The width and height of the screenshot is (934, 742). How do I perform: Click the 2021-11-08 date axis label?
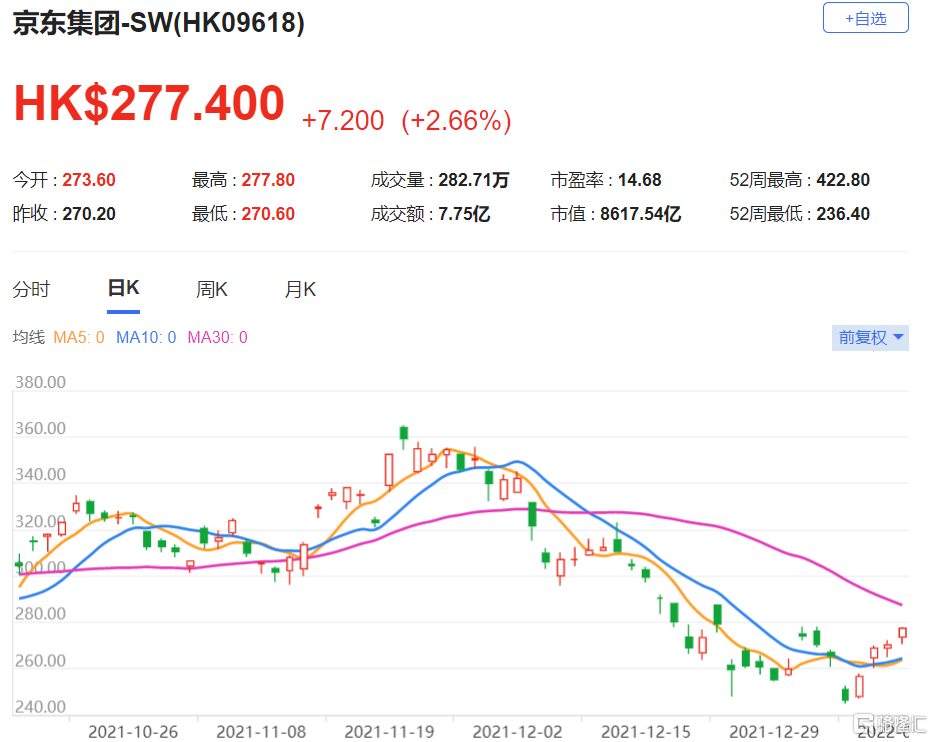(261, 732)
